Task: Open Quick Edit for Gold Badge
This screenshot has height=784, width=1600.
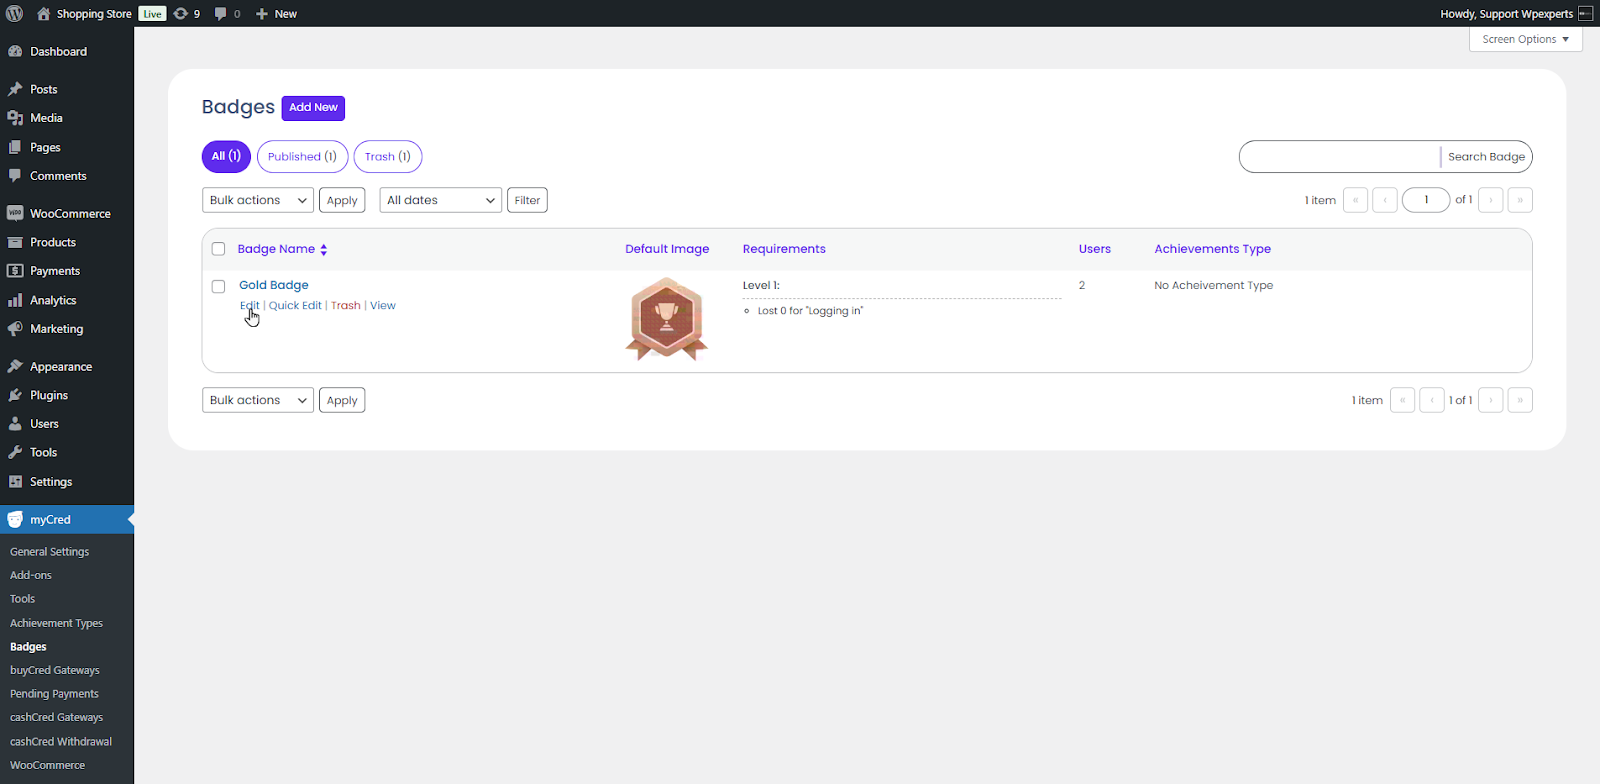Action: [295, 306]
